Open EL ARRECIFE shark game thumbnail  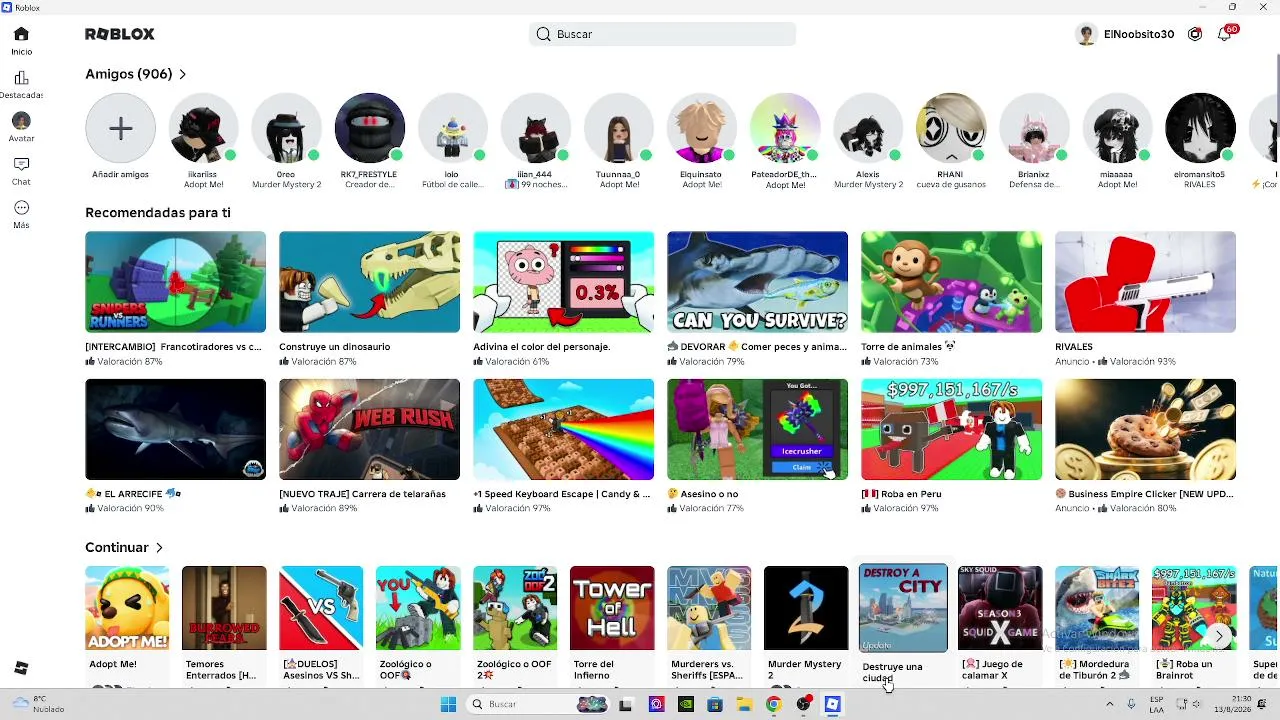(175, 429)
